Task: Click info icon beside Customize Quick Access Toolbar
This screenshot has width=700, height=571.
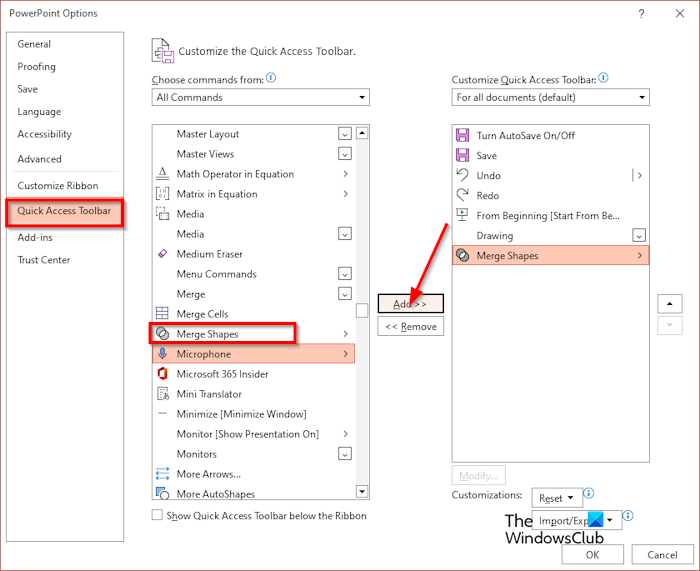Action: point(603,78)
